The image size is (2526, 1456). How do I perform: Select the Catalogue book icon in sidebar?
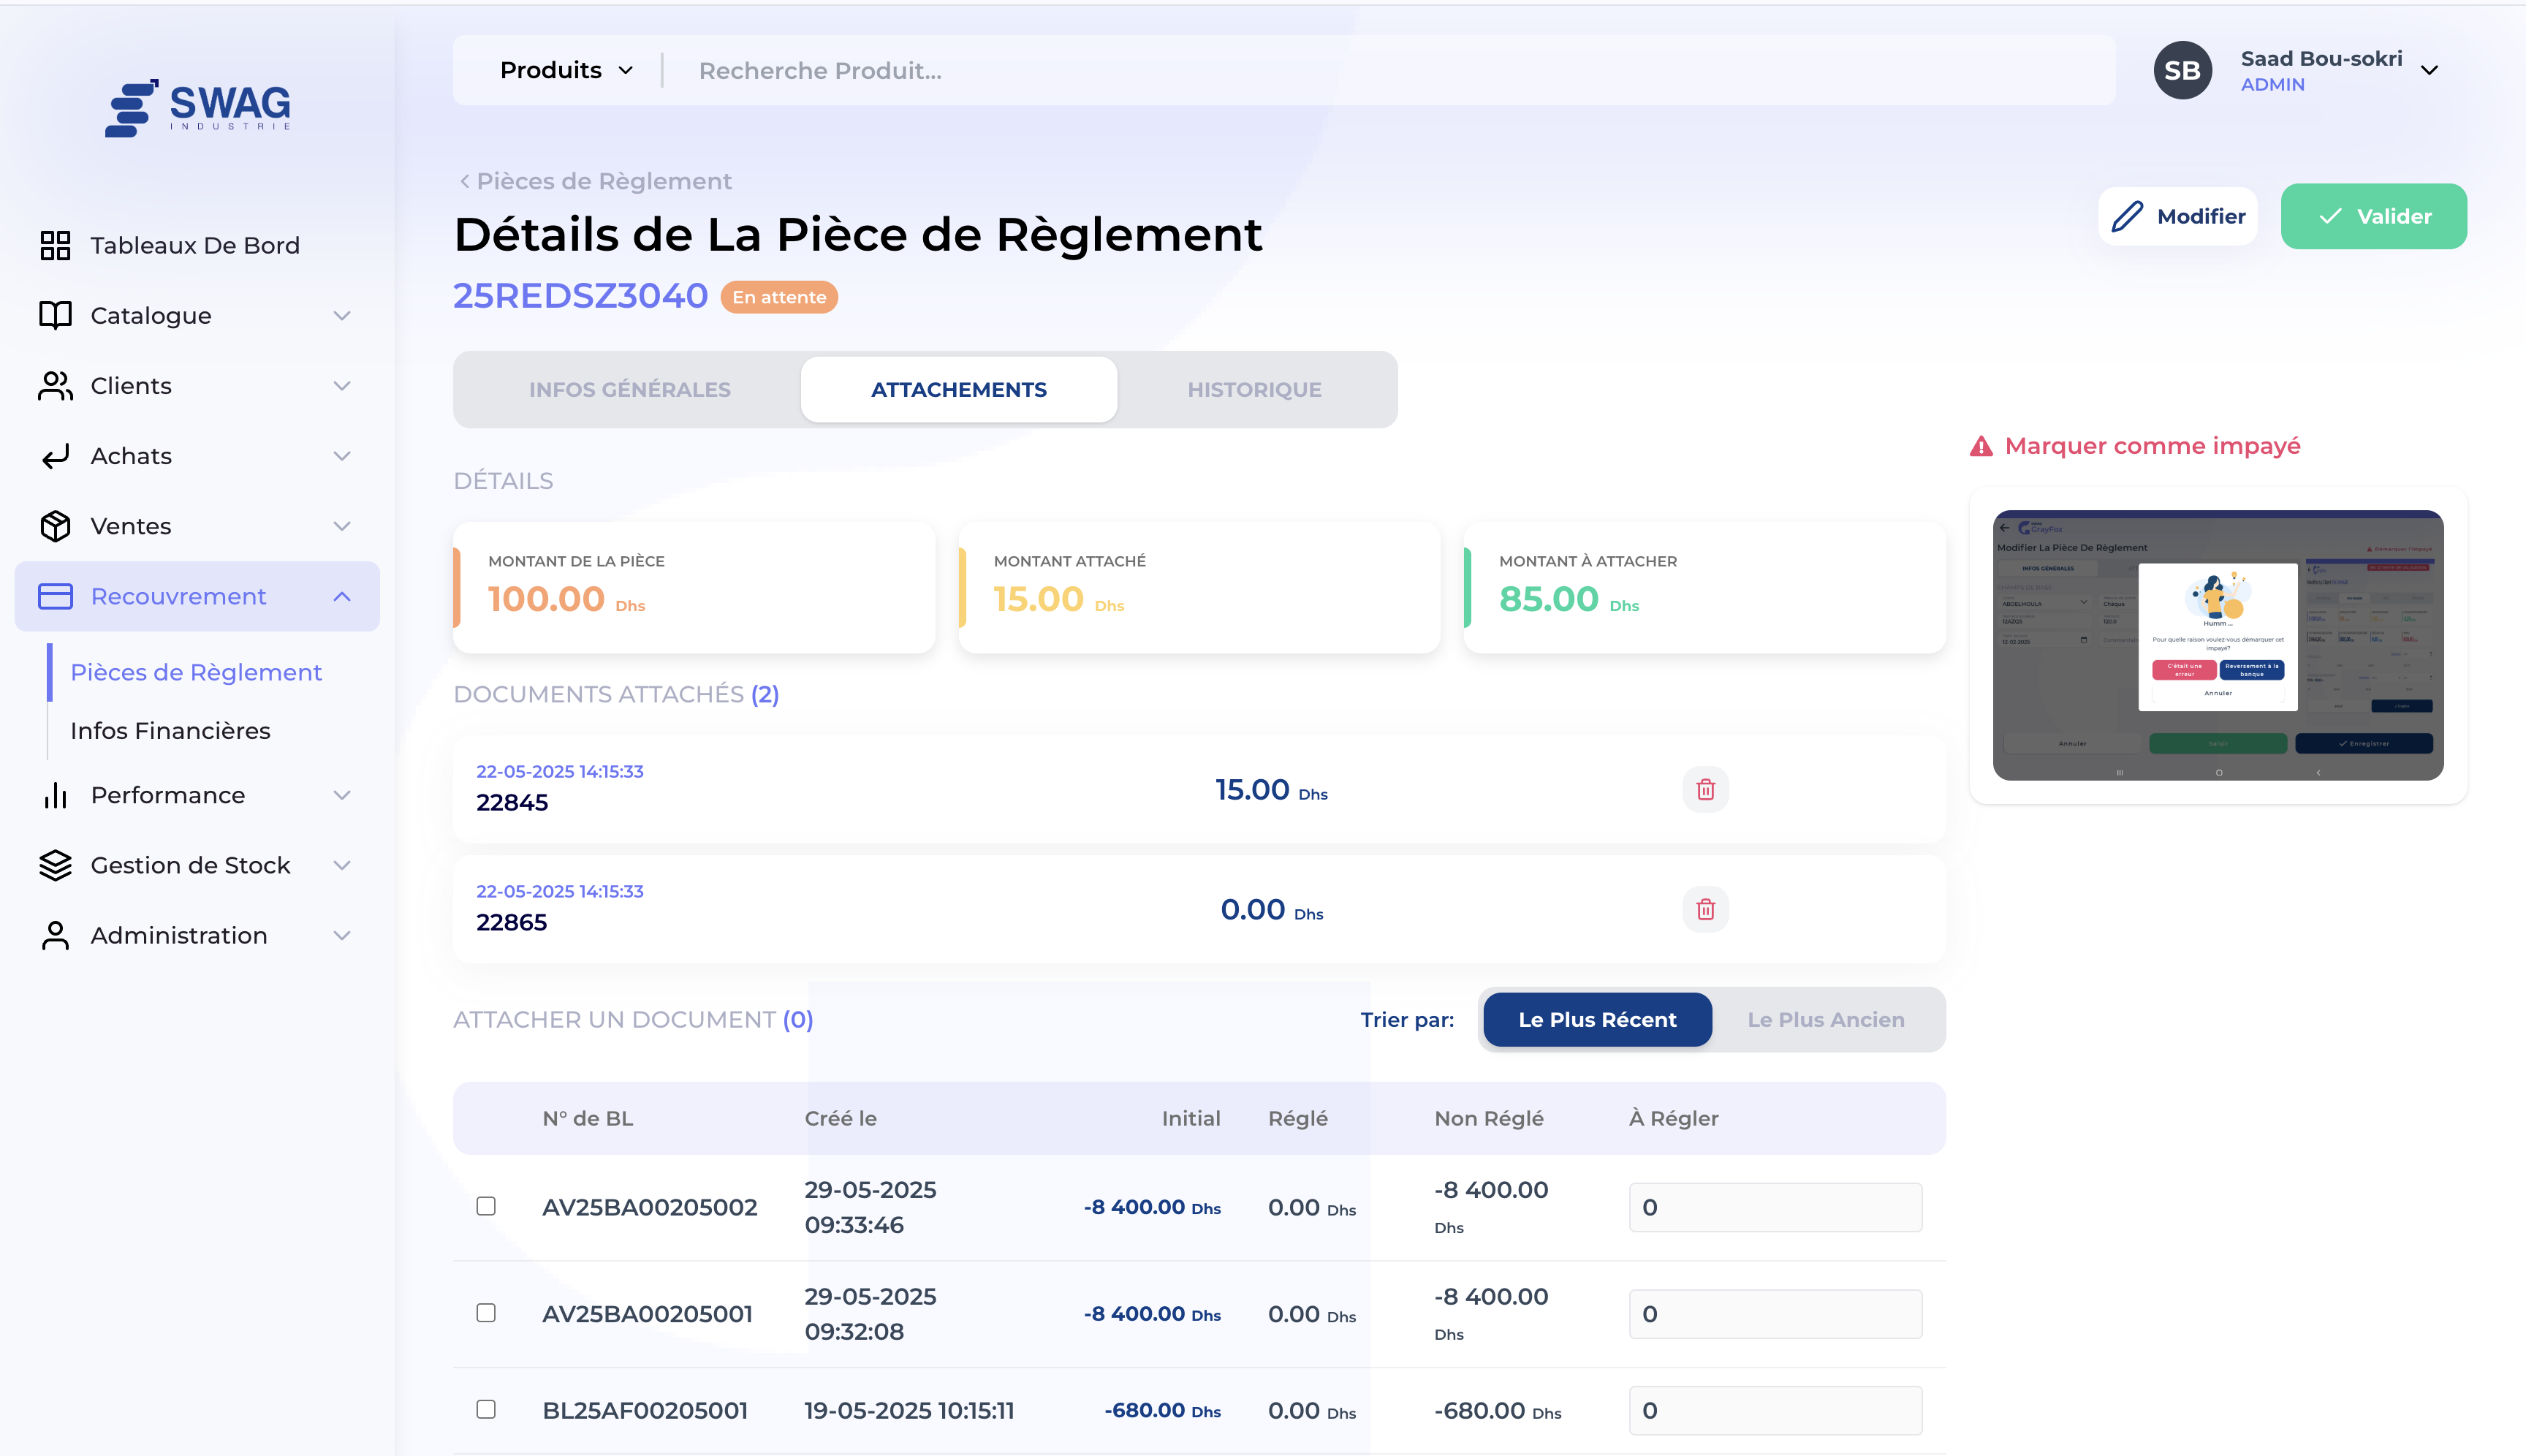coord(55,315)
